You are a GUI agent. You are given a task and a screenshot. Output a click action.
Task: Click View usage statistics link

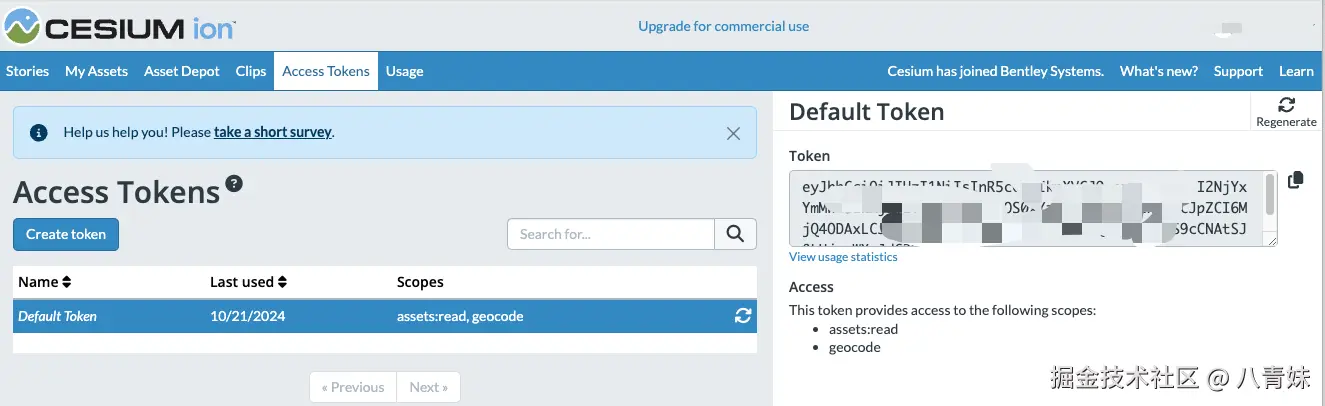[x=843, y=257]
